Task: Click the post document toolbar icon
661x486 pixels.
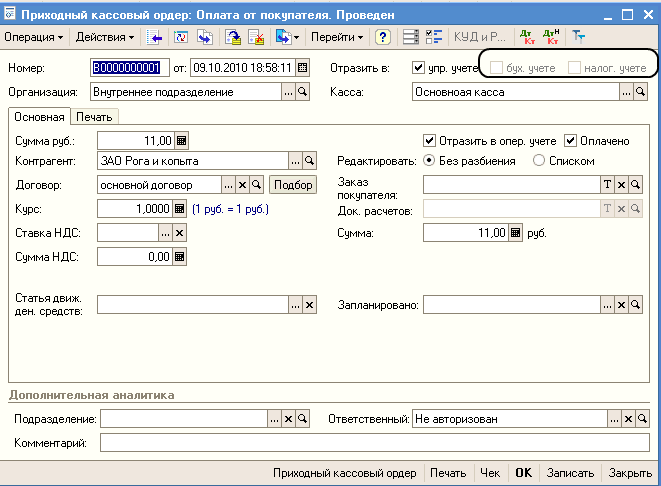Action: (233, 37)
